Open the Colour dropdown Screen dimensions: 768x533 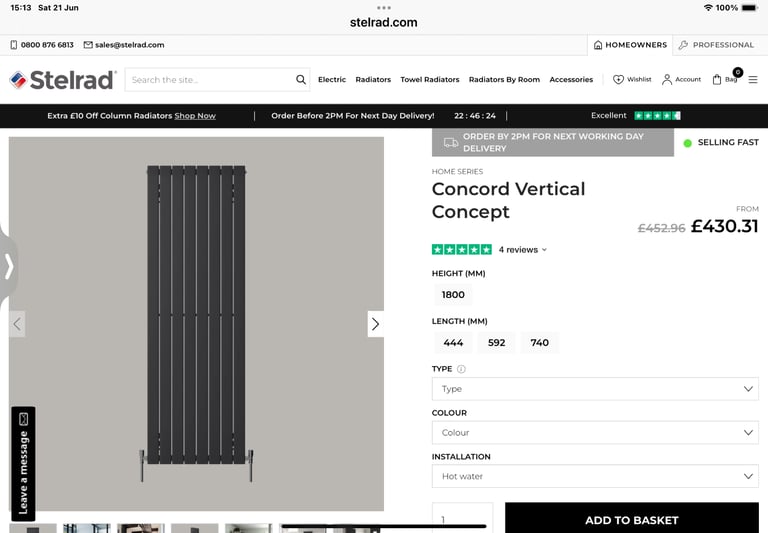point(595,433)
